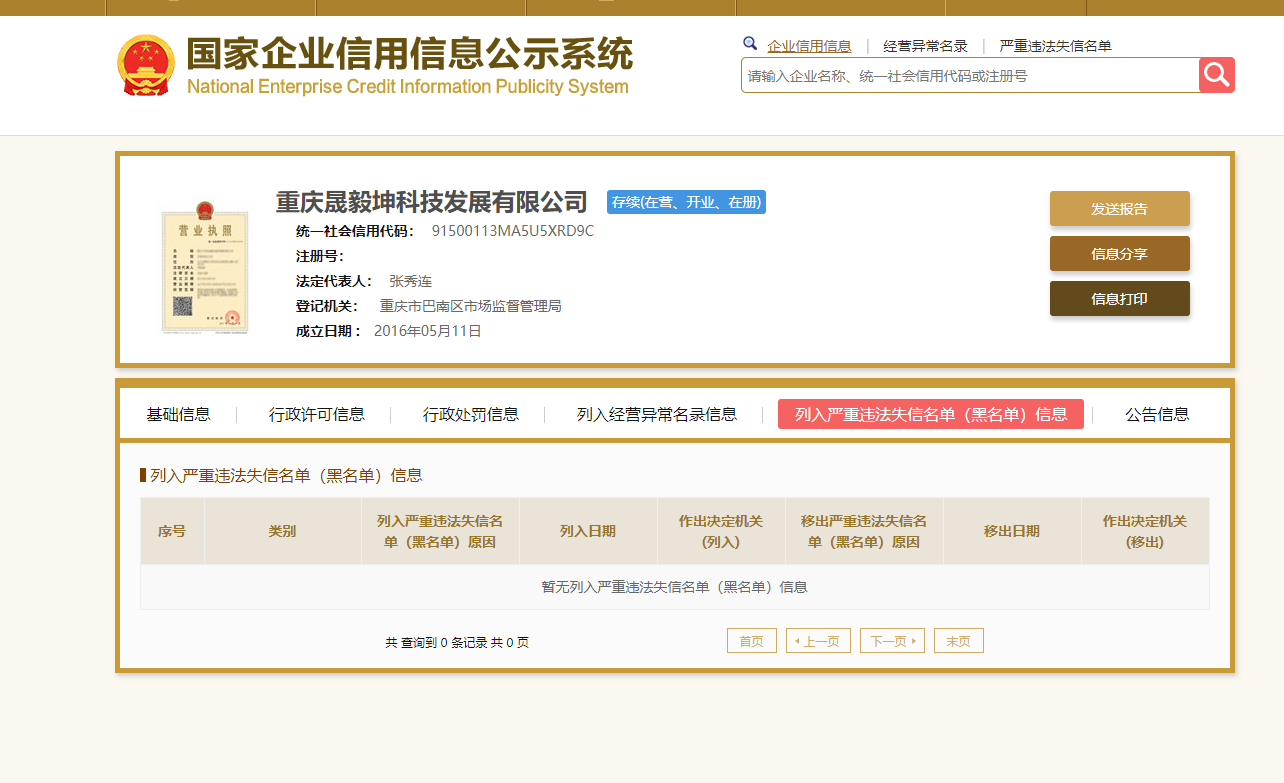Click the credit code 91500113MA5U5XRD9C
The image size is (1284, 783).
513,231
